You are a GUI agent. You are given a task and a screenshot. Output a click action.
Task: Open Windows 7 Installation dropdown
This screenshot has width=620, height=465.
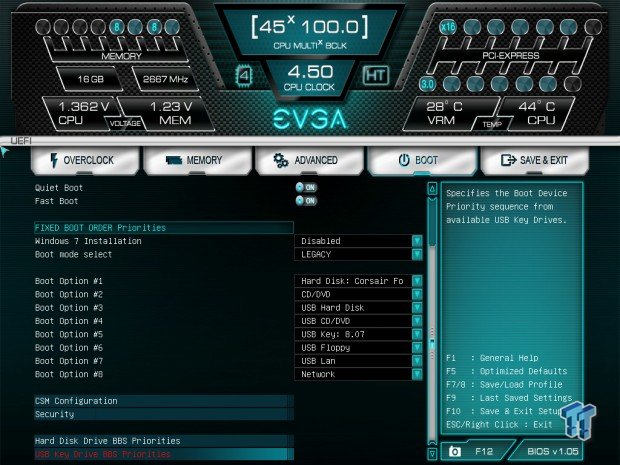pyautogui.click(x=358, y=241)
